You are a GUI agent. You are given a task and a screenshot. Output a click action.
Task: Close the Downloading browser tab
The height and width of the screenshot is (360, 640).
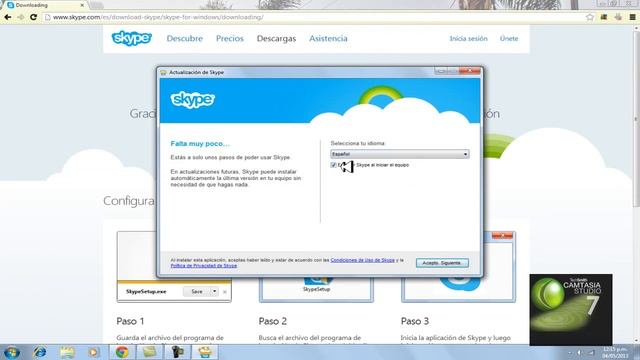coord(82,5)
